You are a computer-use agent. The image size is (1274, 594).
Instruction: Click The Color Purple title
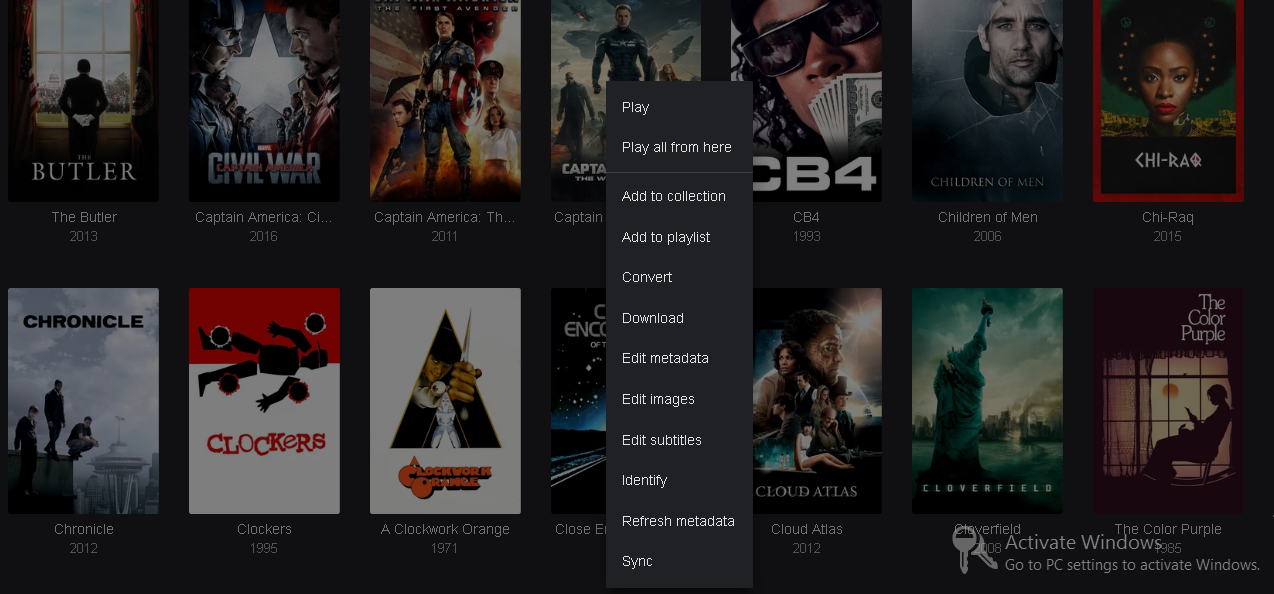tap(1168, 529)
